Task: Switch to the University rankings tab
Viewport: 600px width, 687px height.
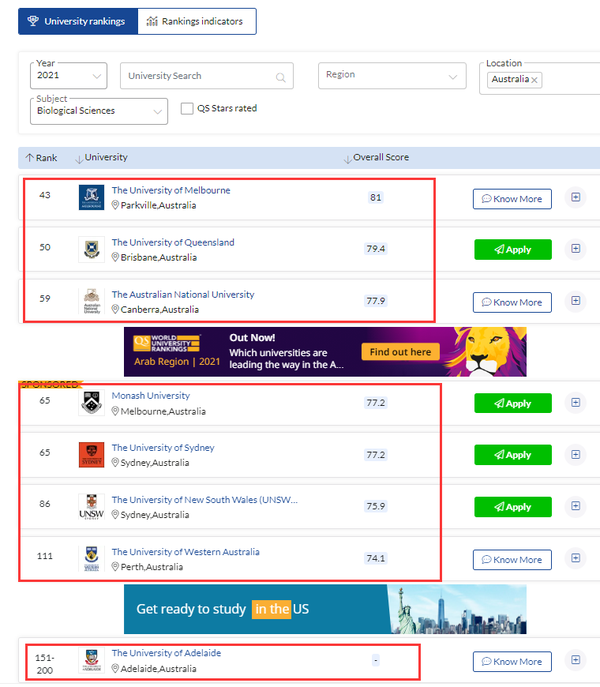Action: (78, 21)
